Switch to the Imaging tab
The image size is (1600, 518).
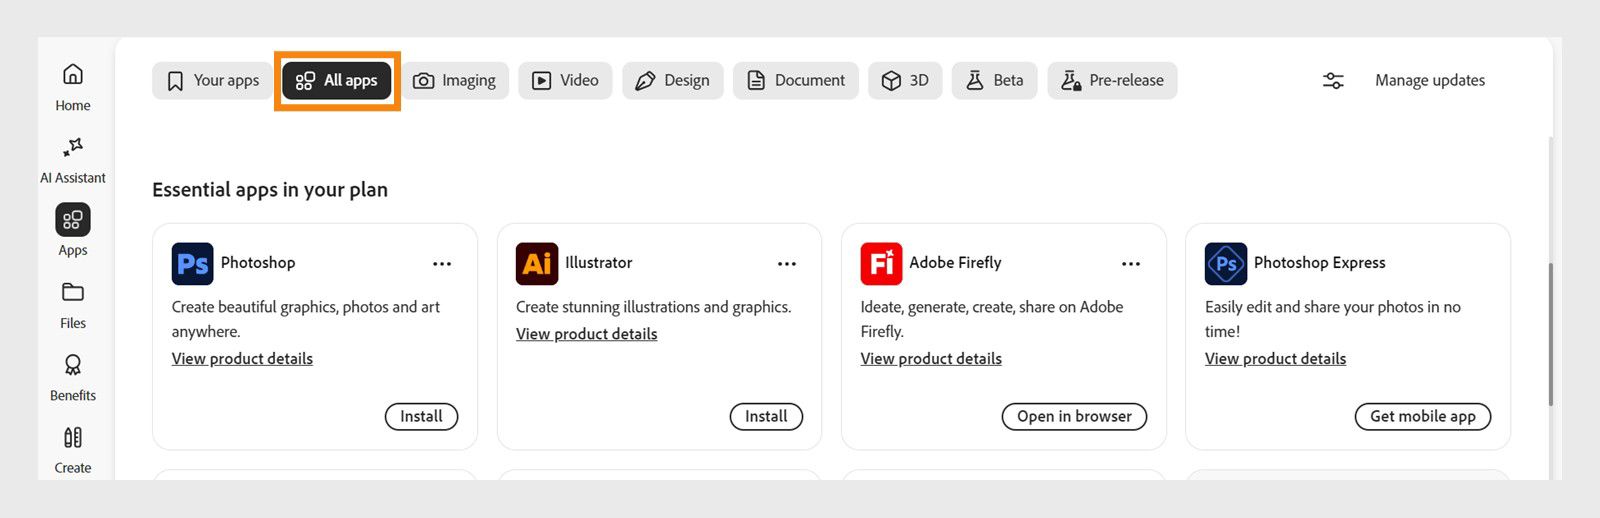(455, 81)
